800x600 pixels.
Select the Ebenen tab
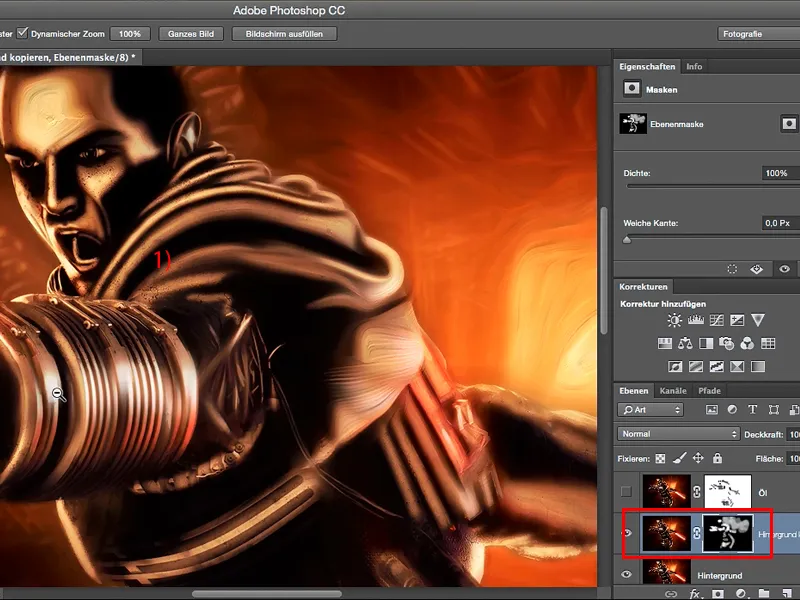[x=634, y=391]
